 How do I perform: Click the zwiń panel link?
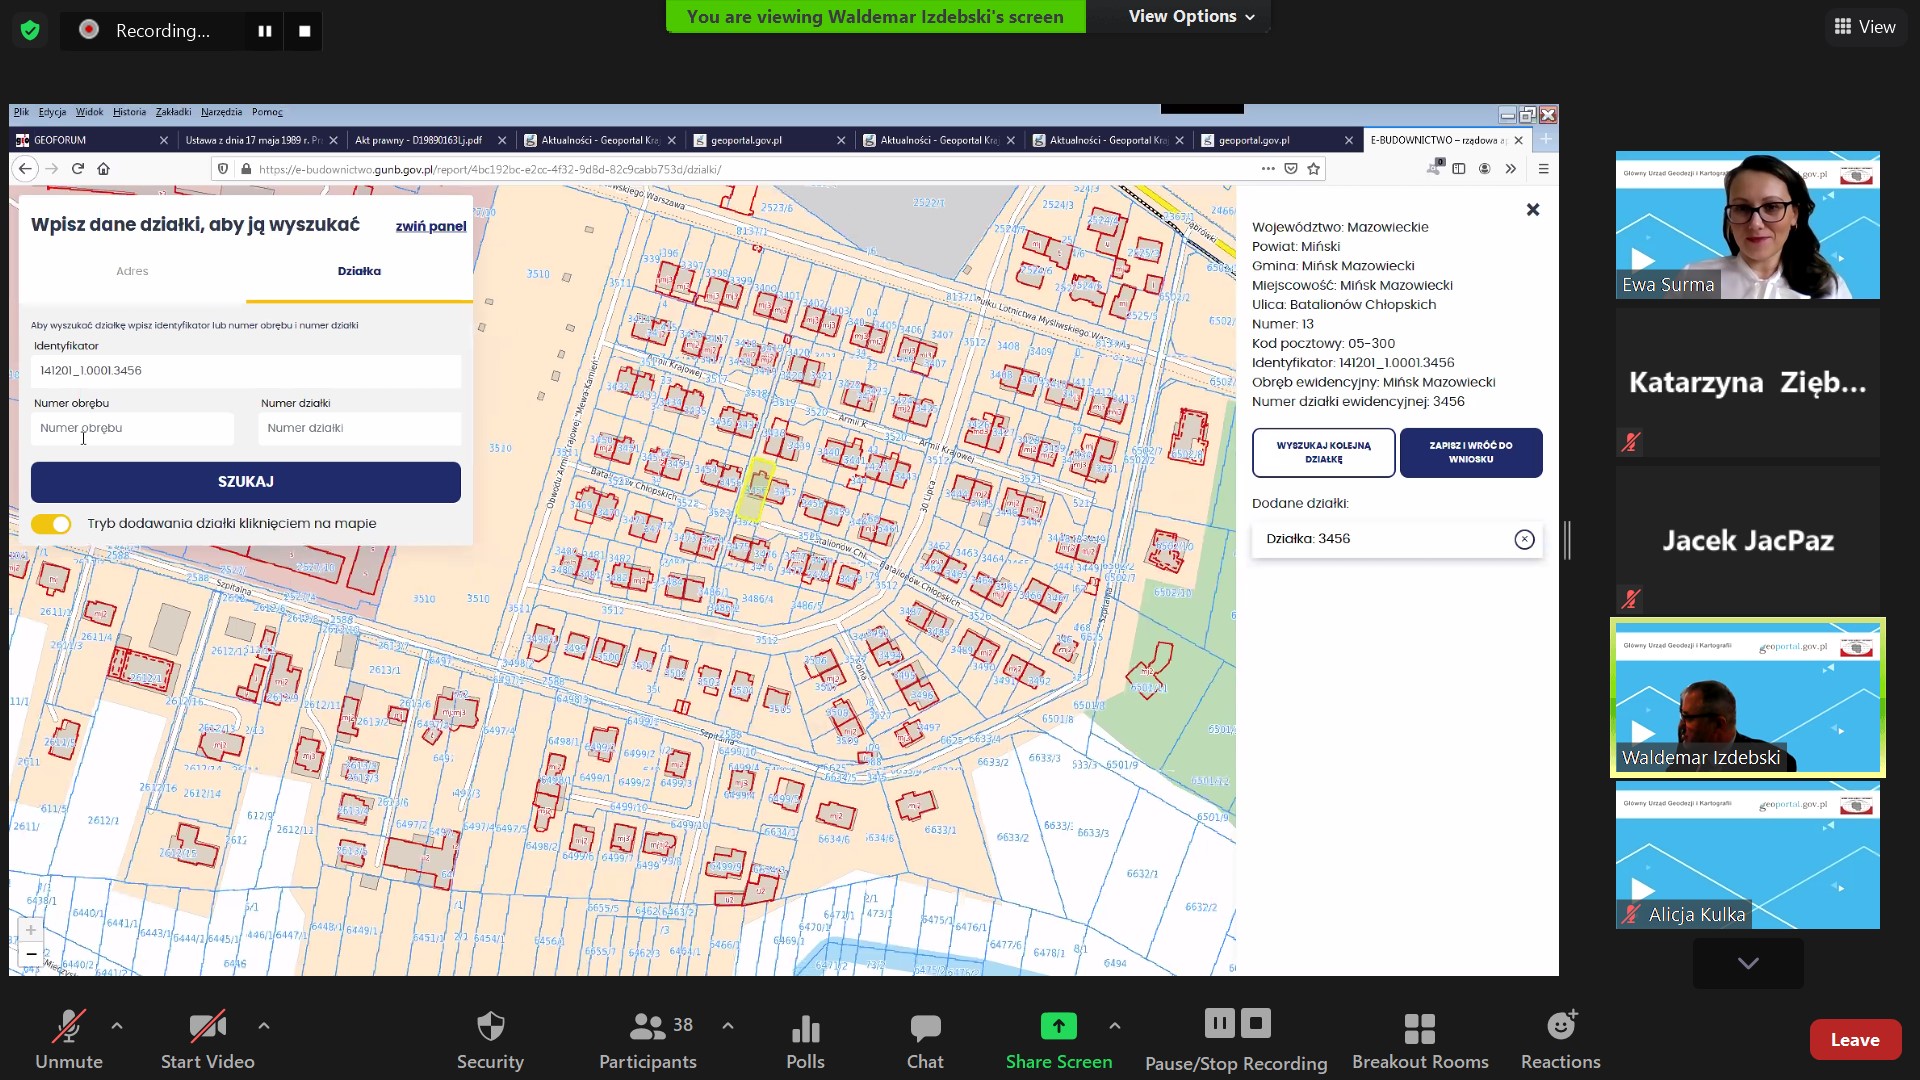[x=430, y=226]
